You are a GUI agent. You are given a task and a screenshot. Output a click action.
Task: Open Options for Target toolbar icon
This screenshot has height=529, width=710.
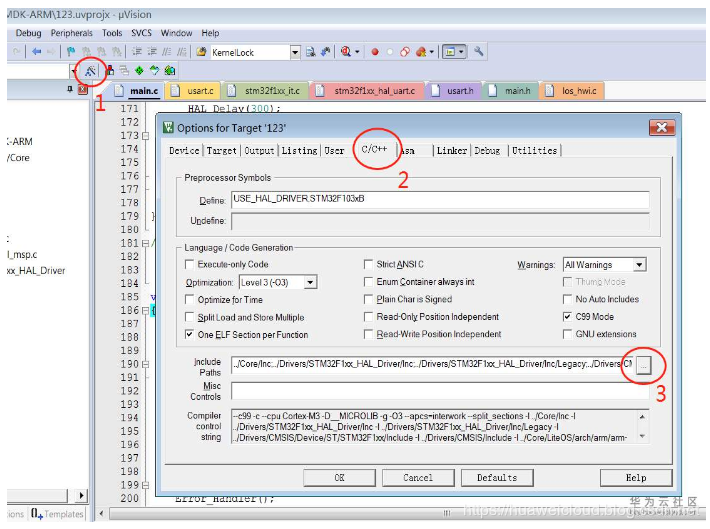(90, 71)
